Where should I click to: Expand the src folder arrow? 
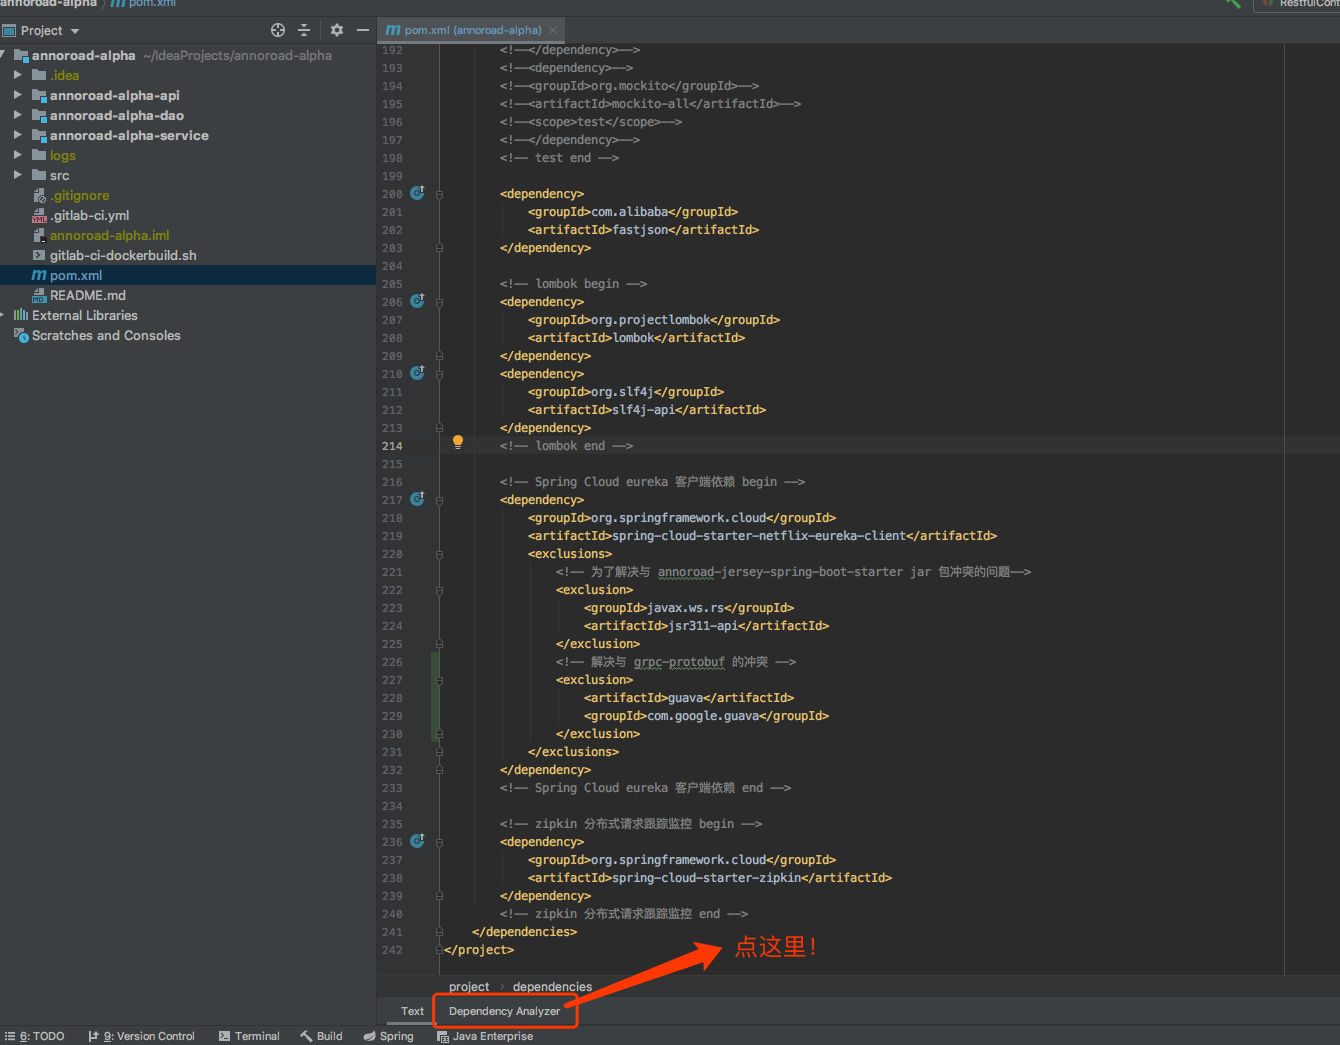(x=17, y=175)
